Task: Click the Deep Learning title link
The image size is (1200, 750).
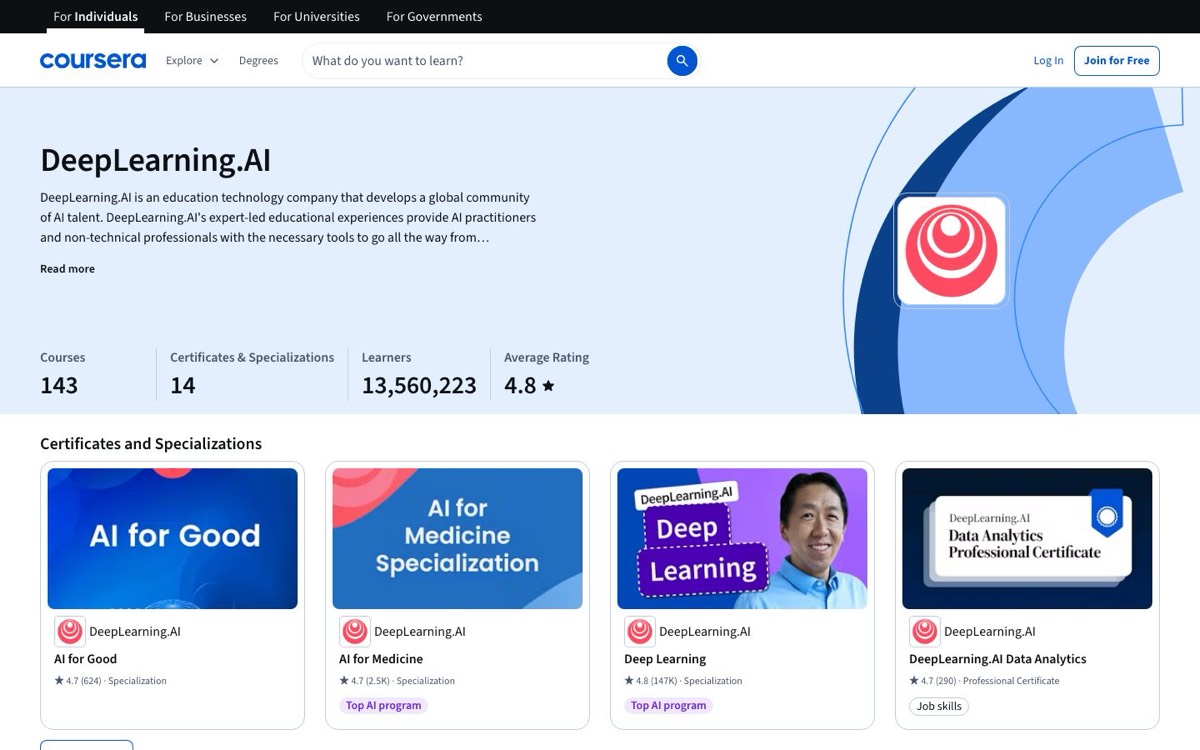Action: tap(665, 659)
